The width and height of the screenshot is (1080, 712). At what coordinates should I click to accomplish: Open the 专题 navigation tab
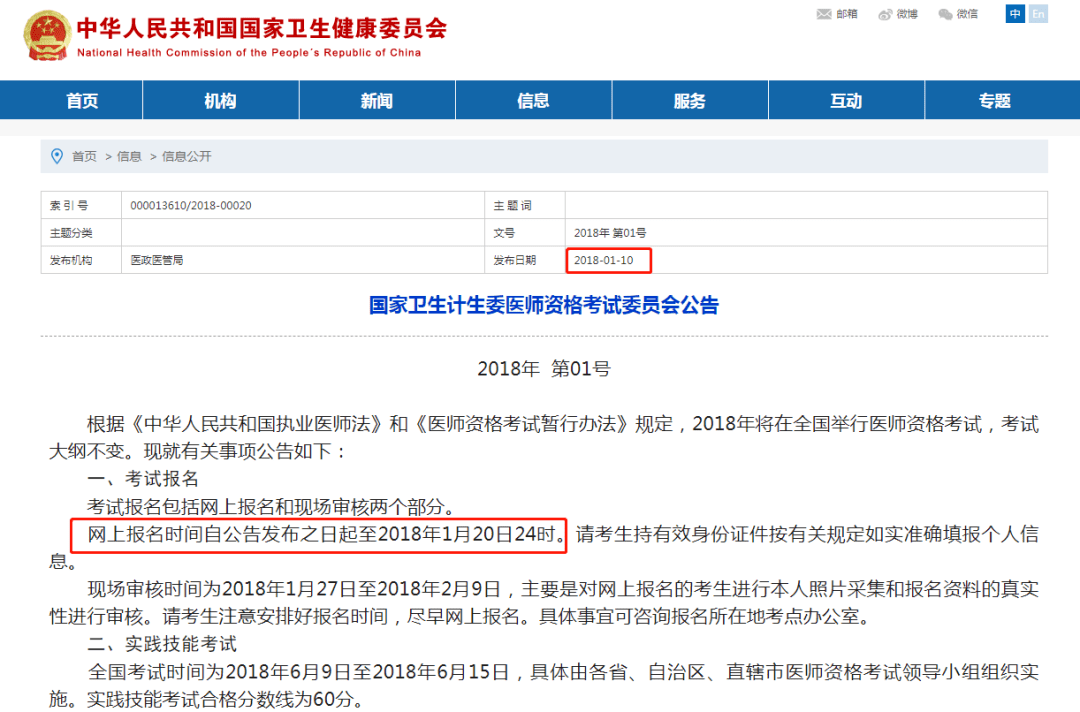[x=995, y=101]
